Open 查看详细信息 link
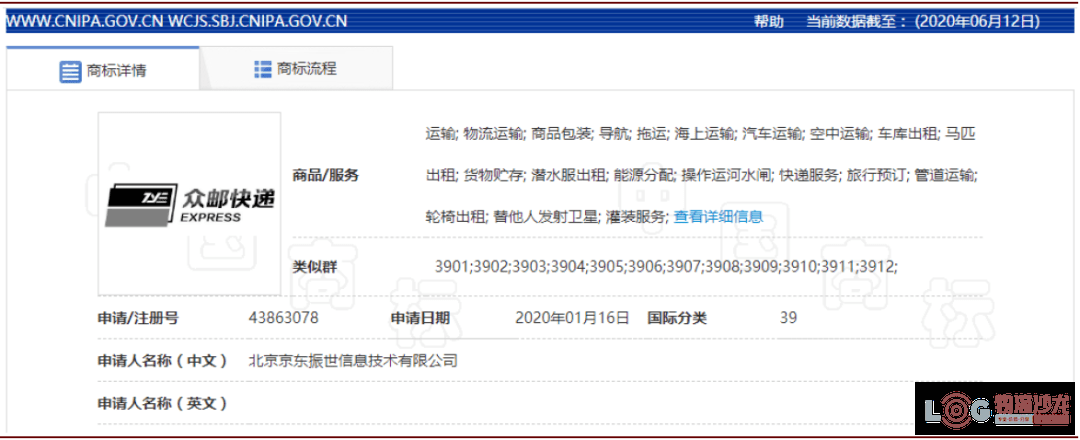This screenshot has height=440, width=1080. click(x=718, y=217)
